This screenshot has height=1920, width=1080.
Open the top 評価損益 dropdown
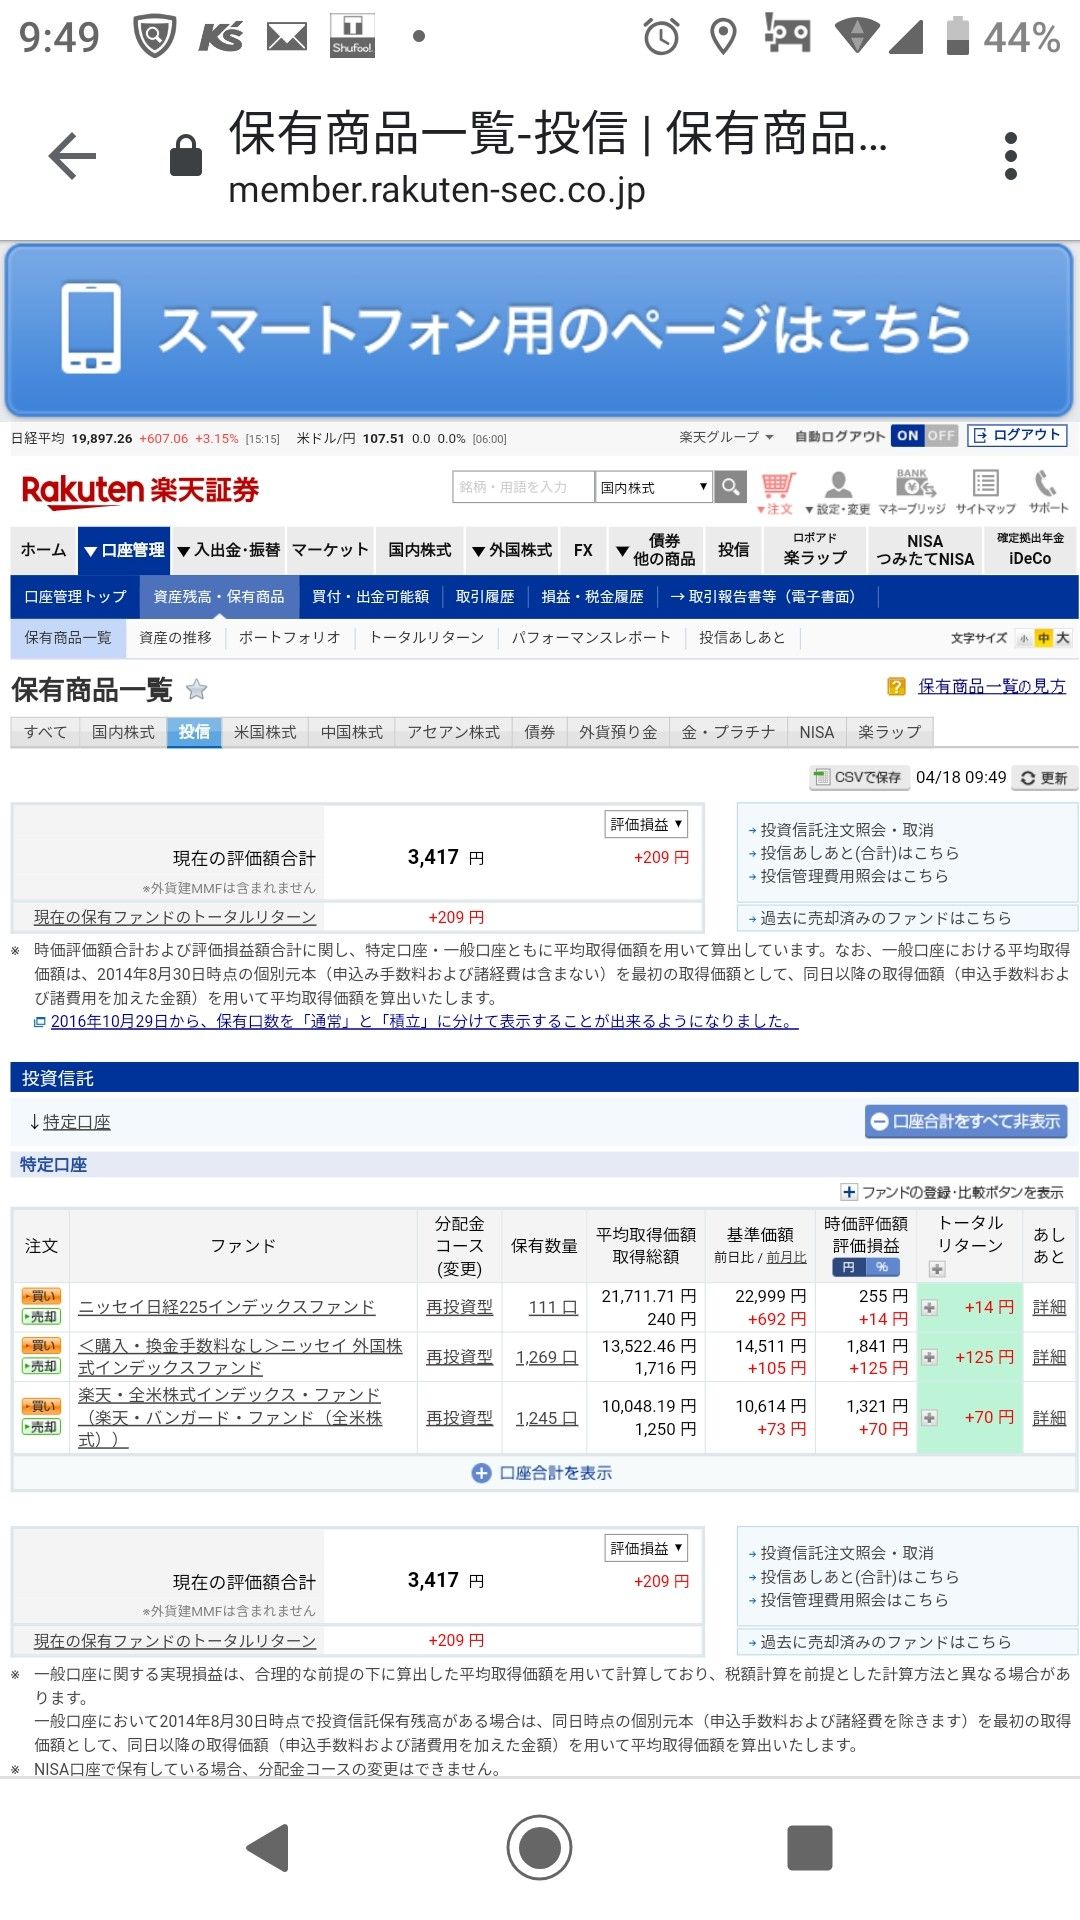pos(646,824)
